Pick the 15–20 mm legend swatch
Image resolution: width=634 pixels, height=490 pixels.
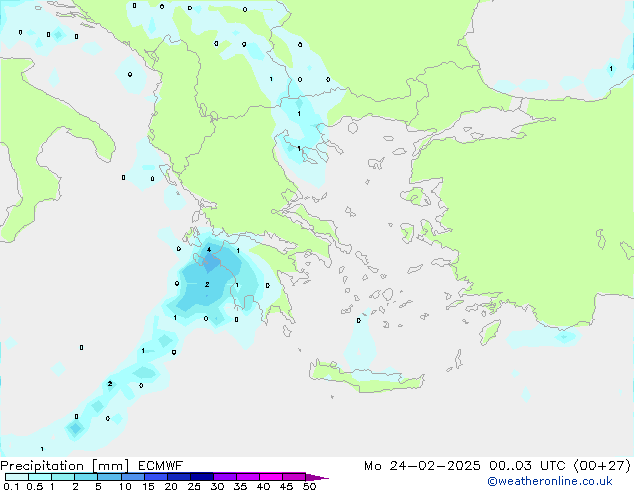pos(155,477)
